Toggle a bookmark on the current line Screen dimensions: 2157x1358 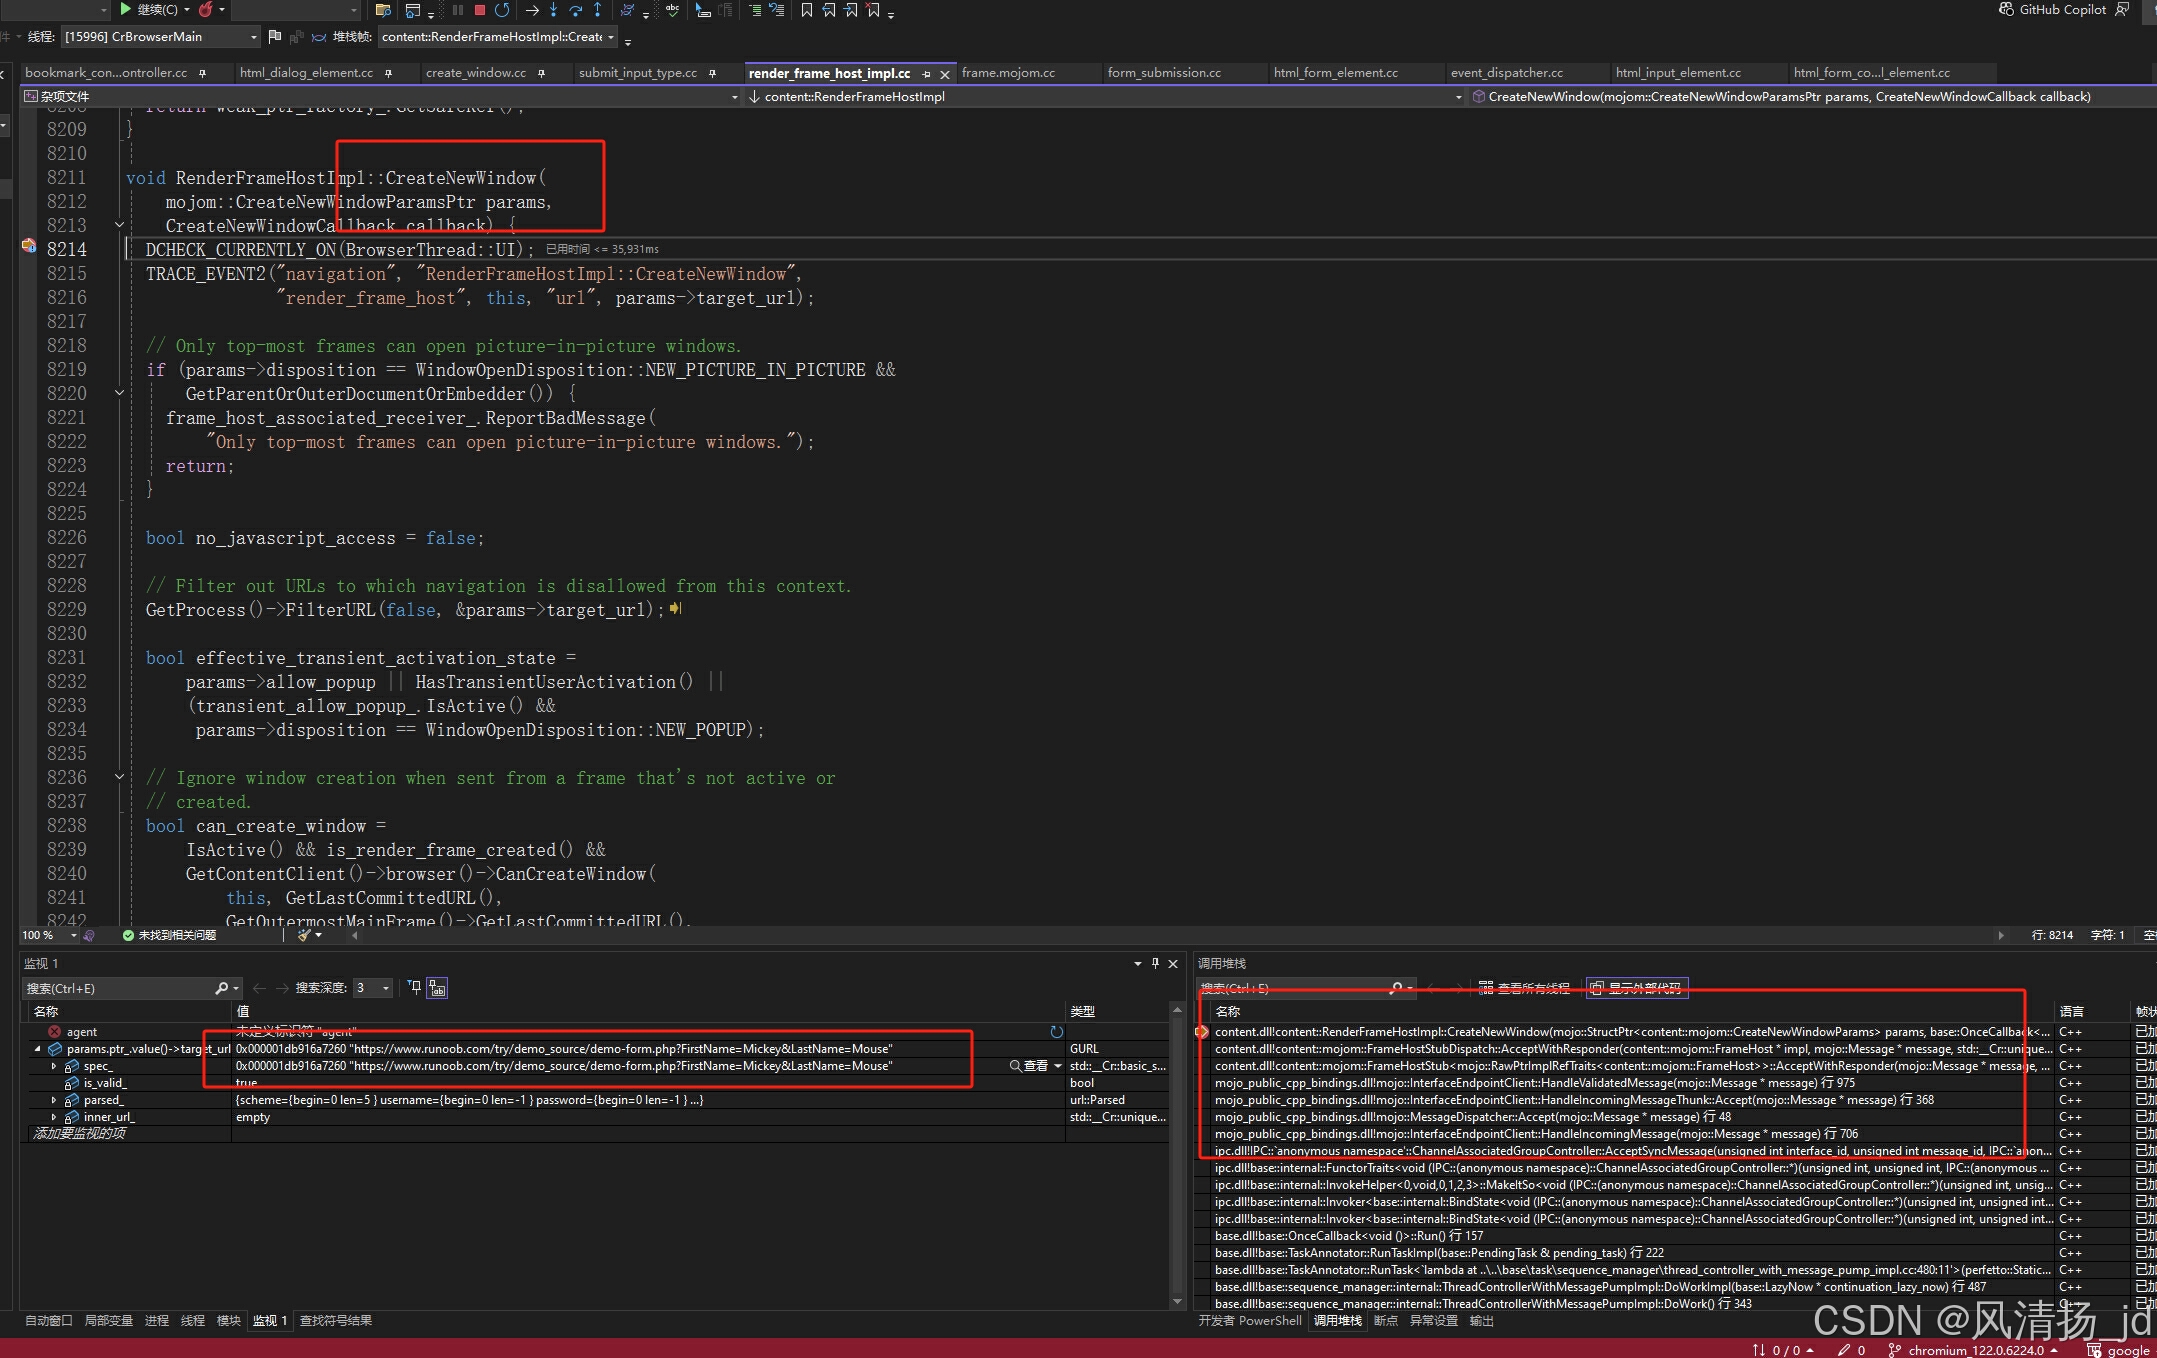(x=806, y=10)
